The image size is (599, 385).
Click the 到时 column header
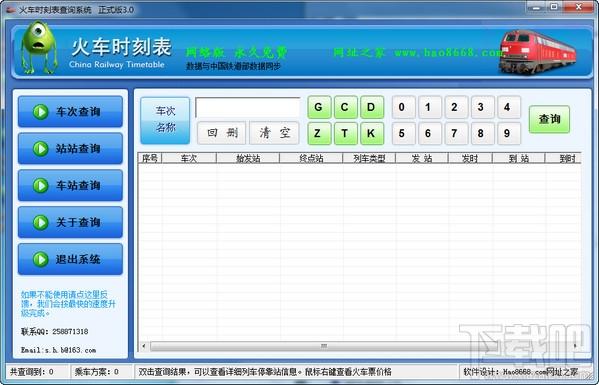[563, 158]
